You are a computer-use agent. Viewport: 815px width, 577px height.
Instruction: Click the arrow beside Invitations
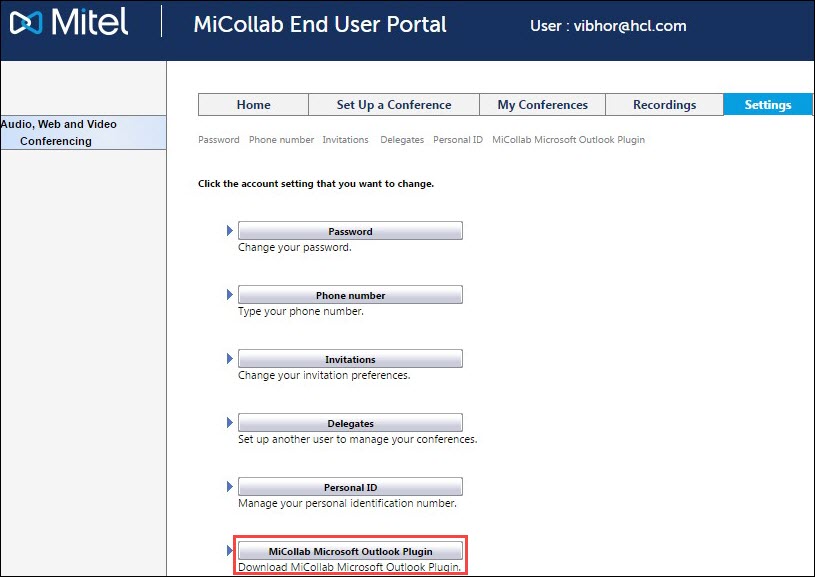(229, 358)
